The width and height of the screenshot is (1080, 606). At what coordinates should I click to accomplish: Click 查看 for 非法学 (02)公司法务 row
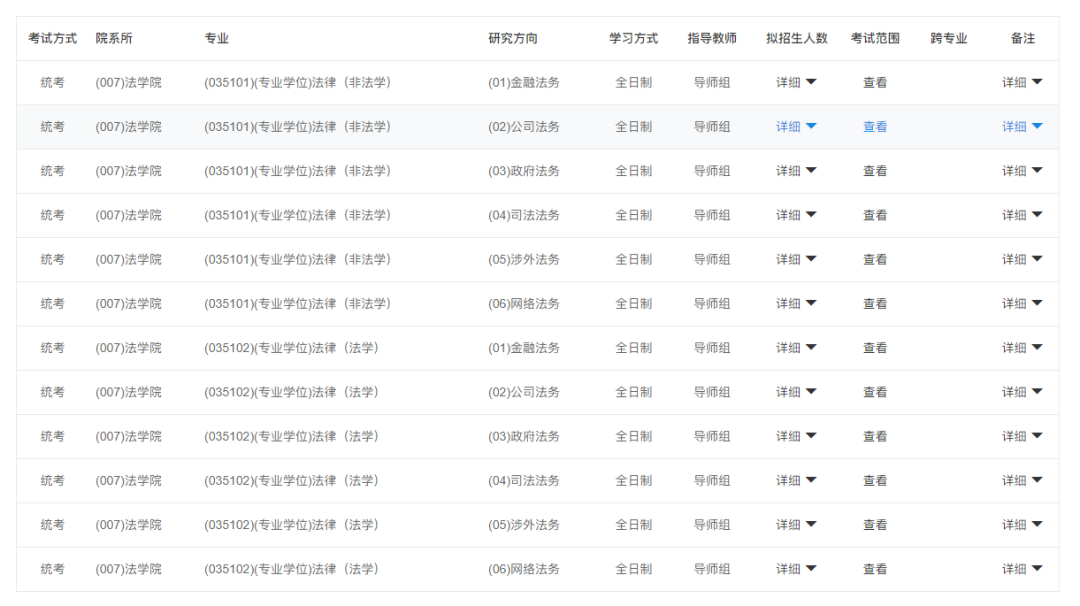[x=875, y=127]
